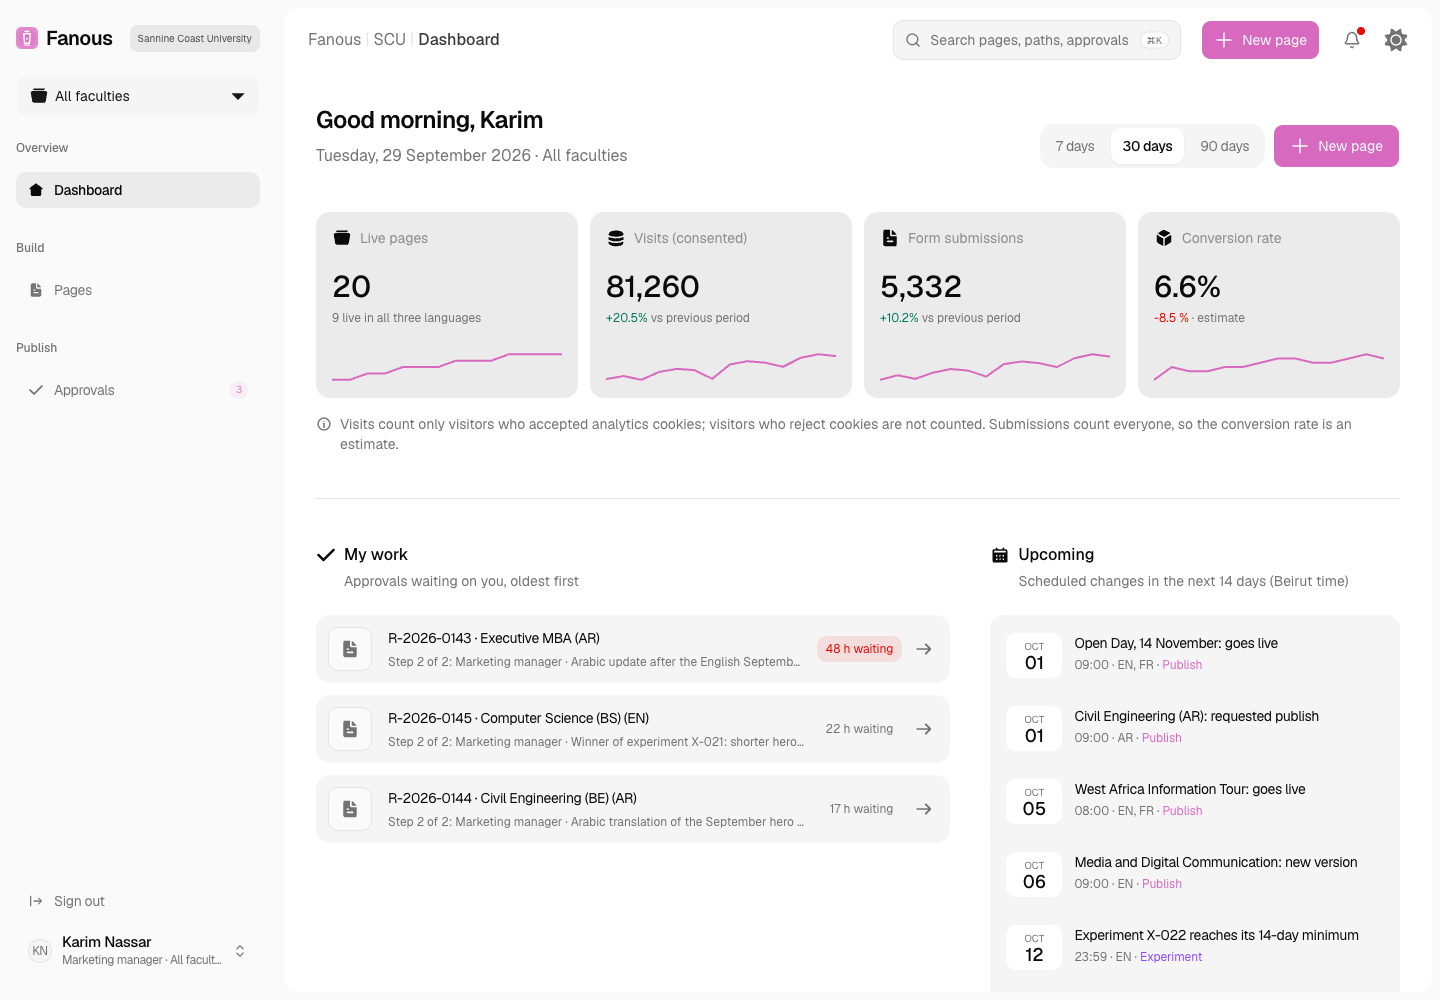Open the All faculties dropdown

pos(138,96)
